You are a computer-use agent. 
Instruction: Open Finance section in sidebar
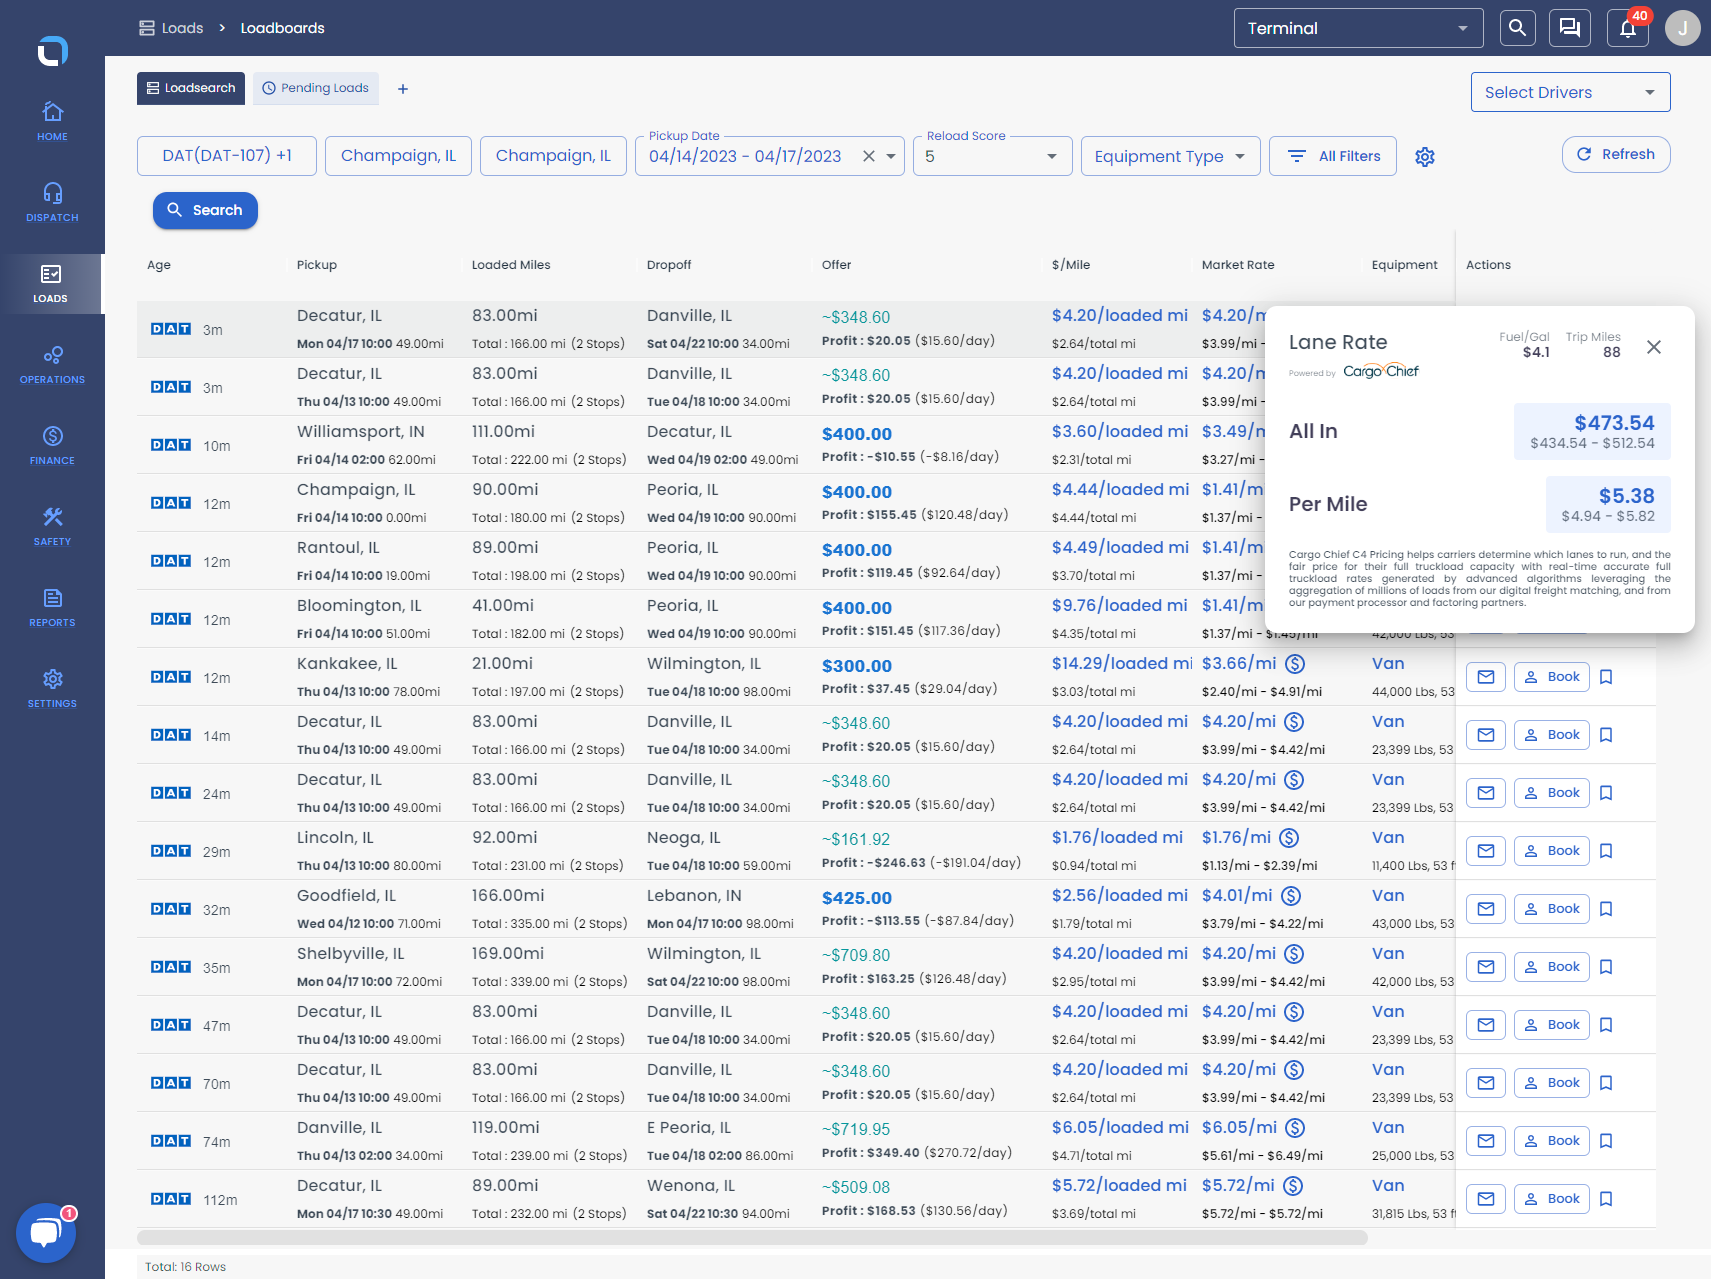point(52,445)
